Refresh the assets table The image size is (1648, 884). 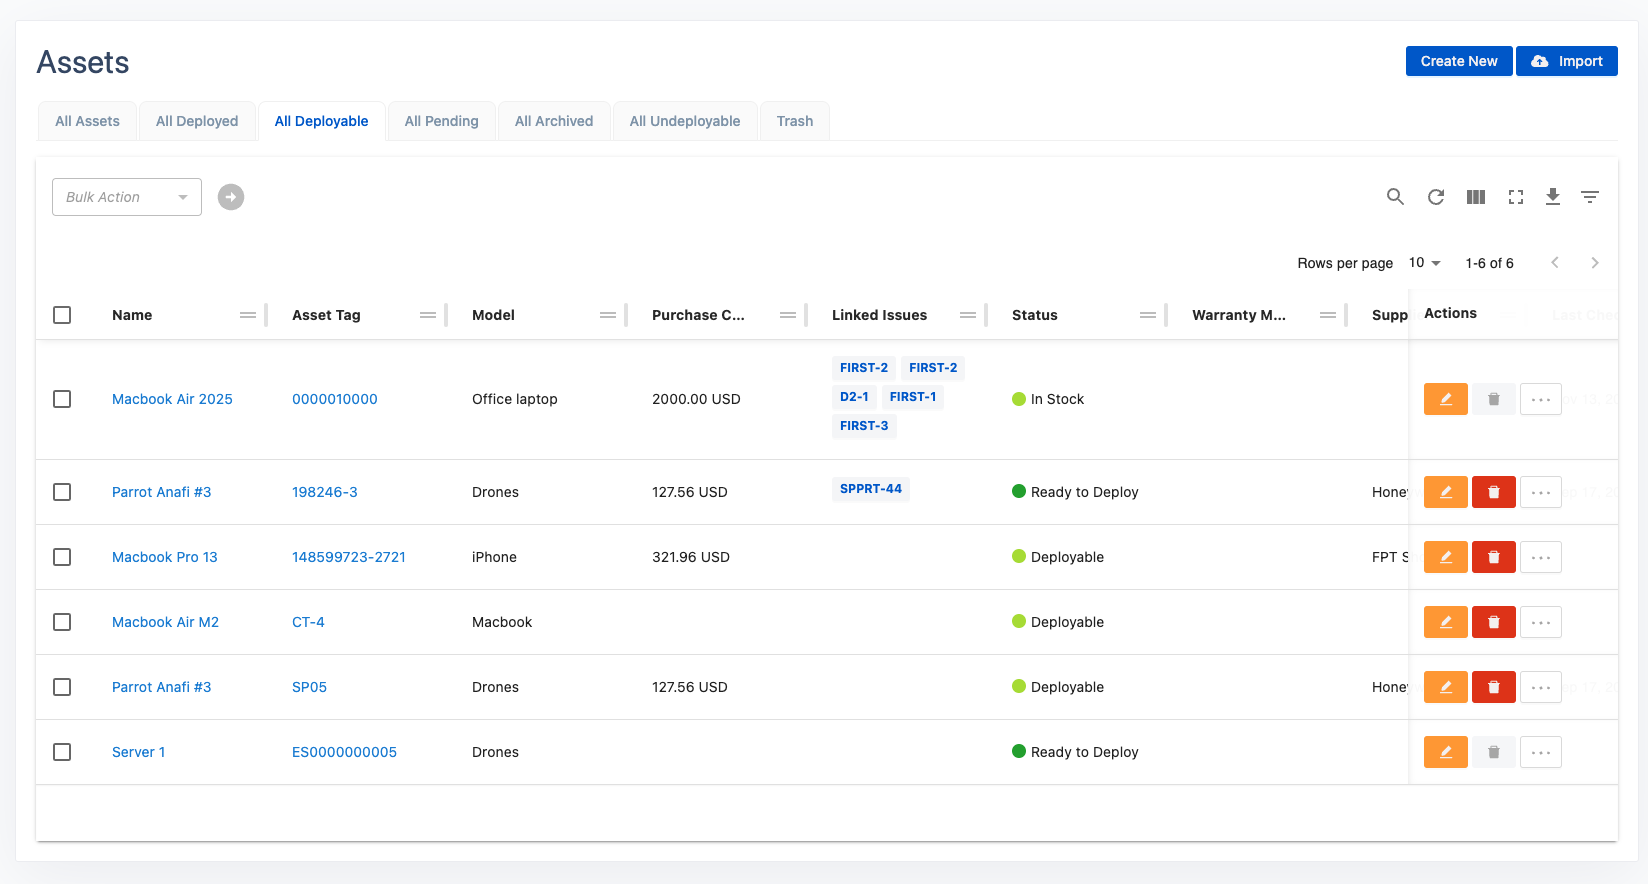tap(1436, 197)
